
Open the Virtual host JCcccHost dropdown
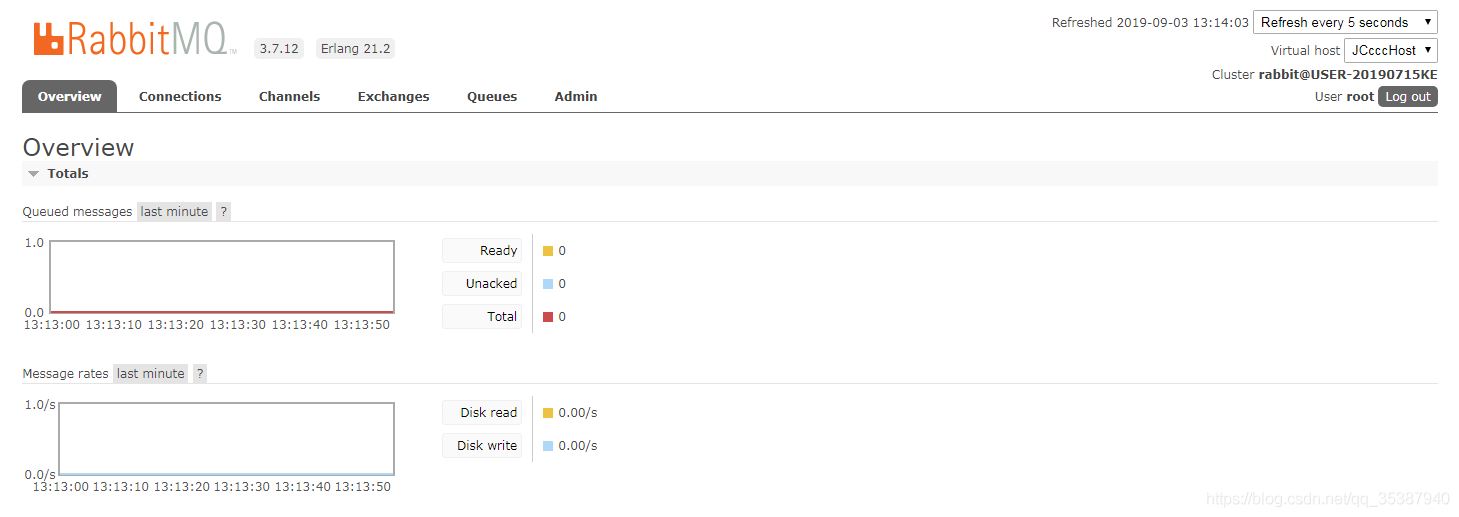[x=1391, y=50]
